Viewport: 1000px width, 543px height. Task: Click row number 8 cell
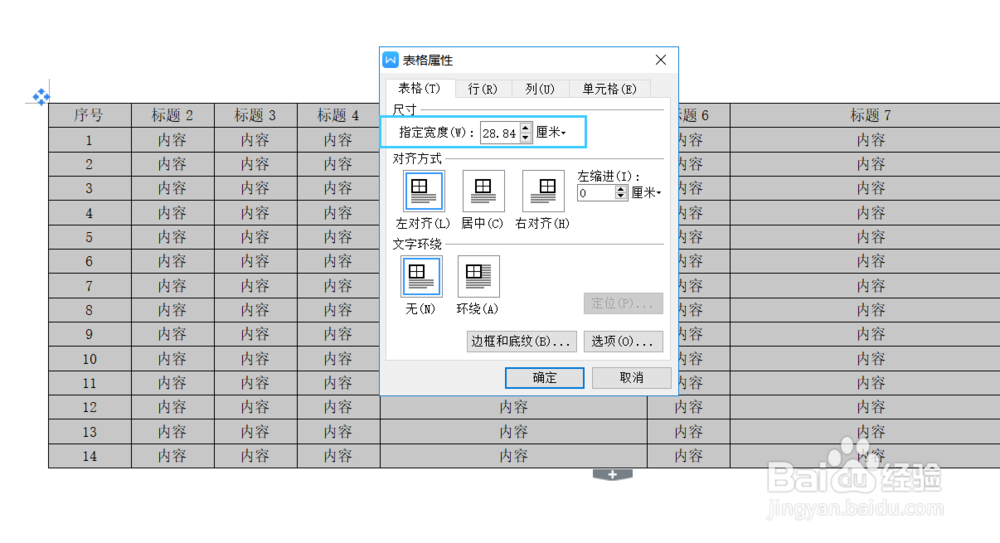(90, 310)
